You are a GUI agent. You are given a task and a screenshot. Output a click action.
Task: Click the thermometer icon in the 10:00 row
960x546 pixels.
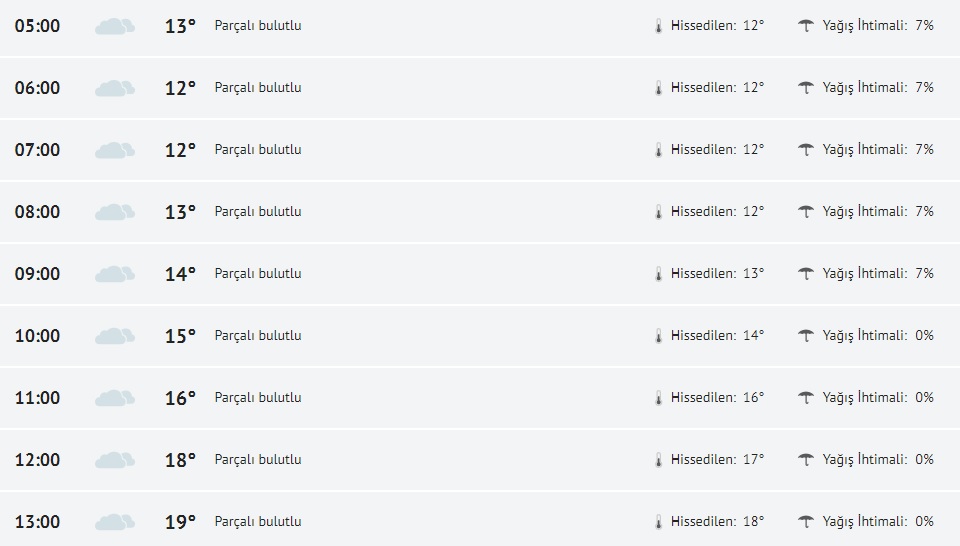coord(659,336)
